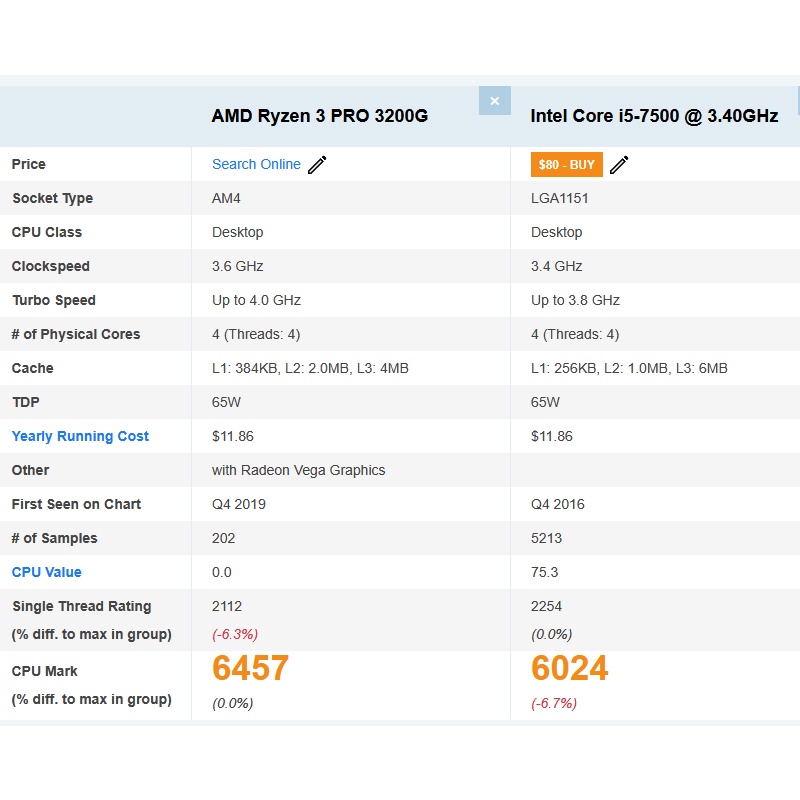
Task: Open the CPU Value link
Action: pyautogui.click(x=46, y=572)
